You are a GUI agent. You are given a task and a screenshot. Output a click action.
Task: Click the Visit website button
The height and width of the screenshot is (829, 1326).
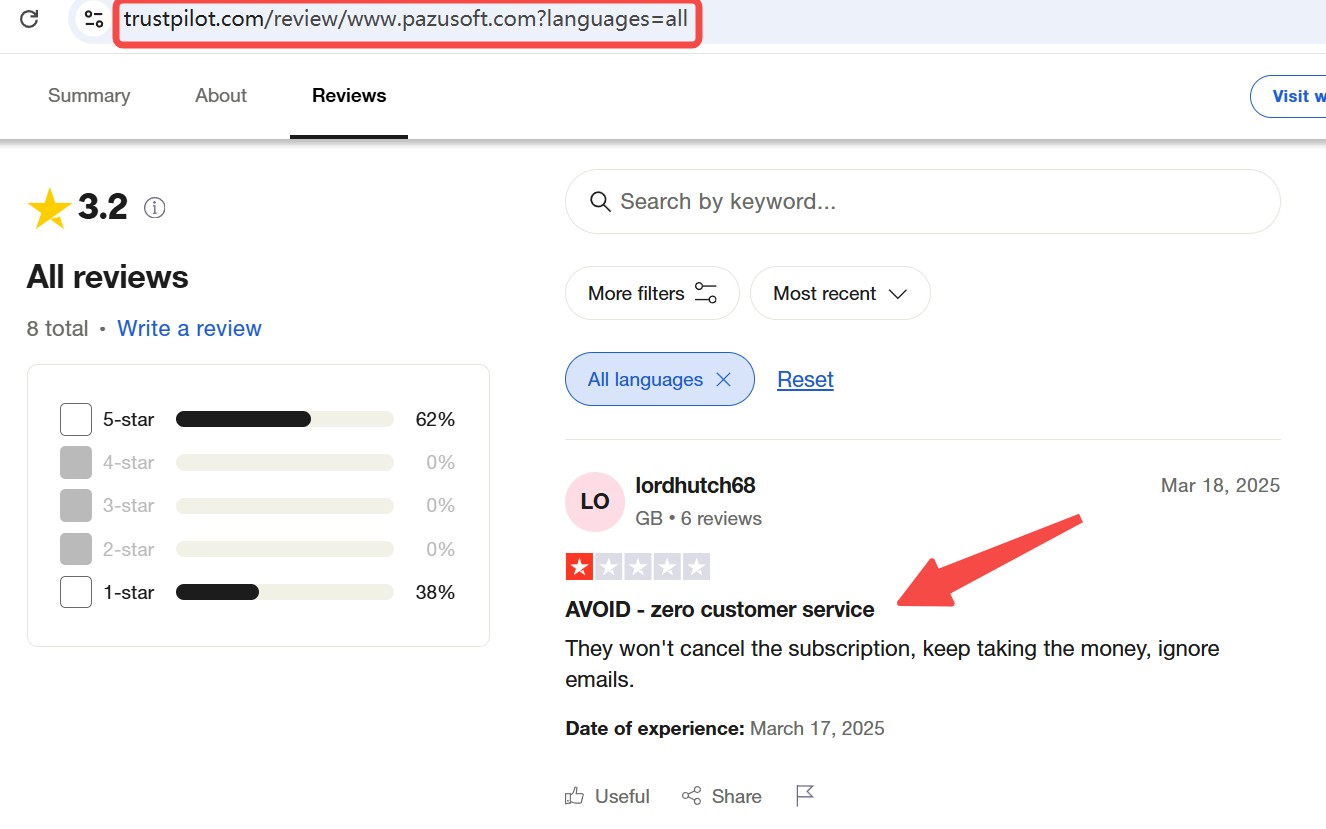click(x=1290, y=97)
